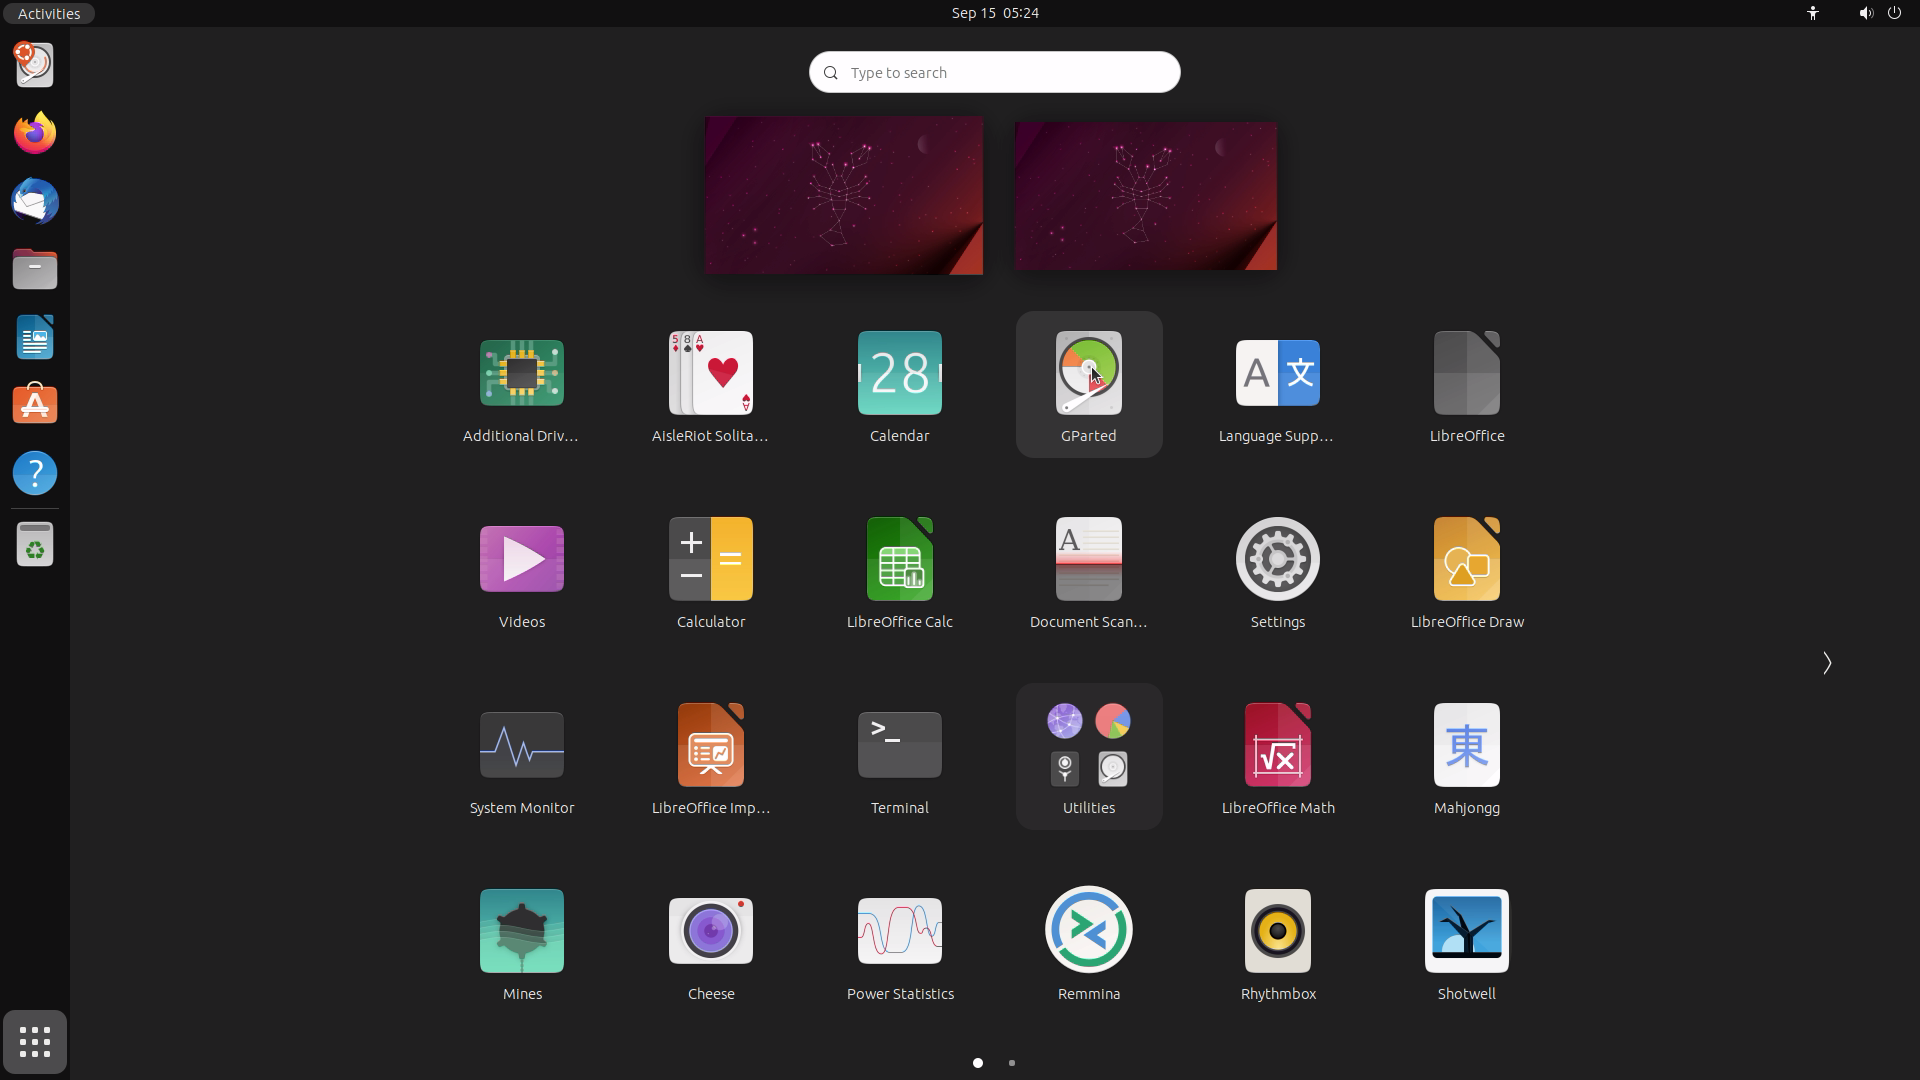Open Document Scanner
The height and width of the screenshot is (1080, 1920).
pos(1089,571)
